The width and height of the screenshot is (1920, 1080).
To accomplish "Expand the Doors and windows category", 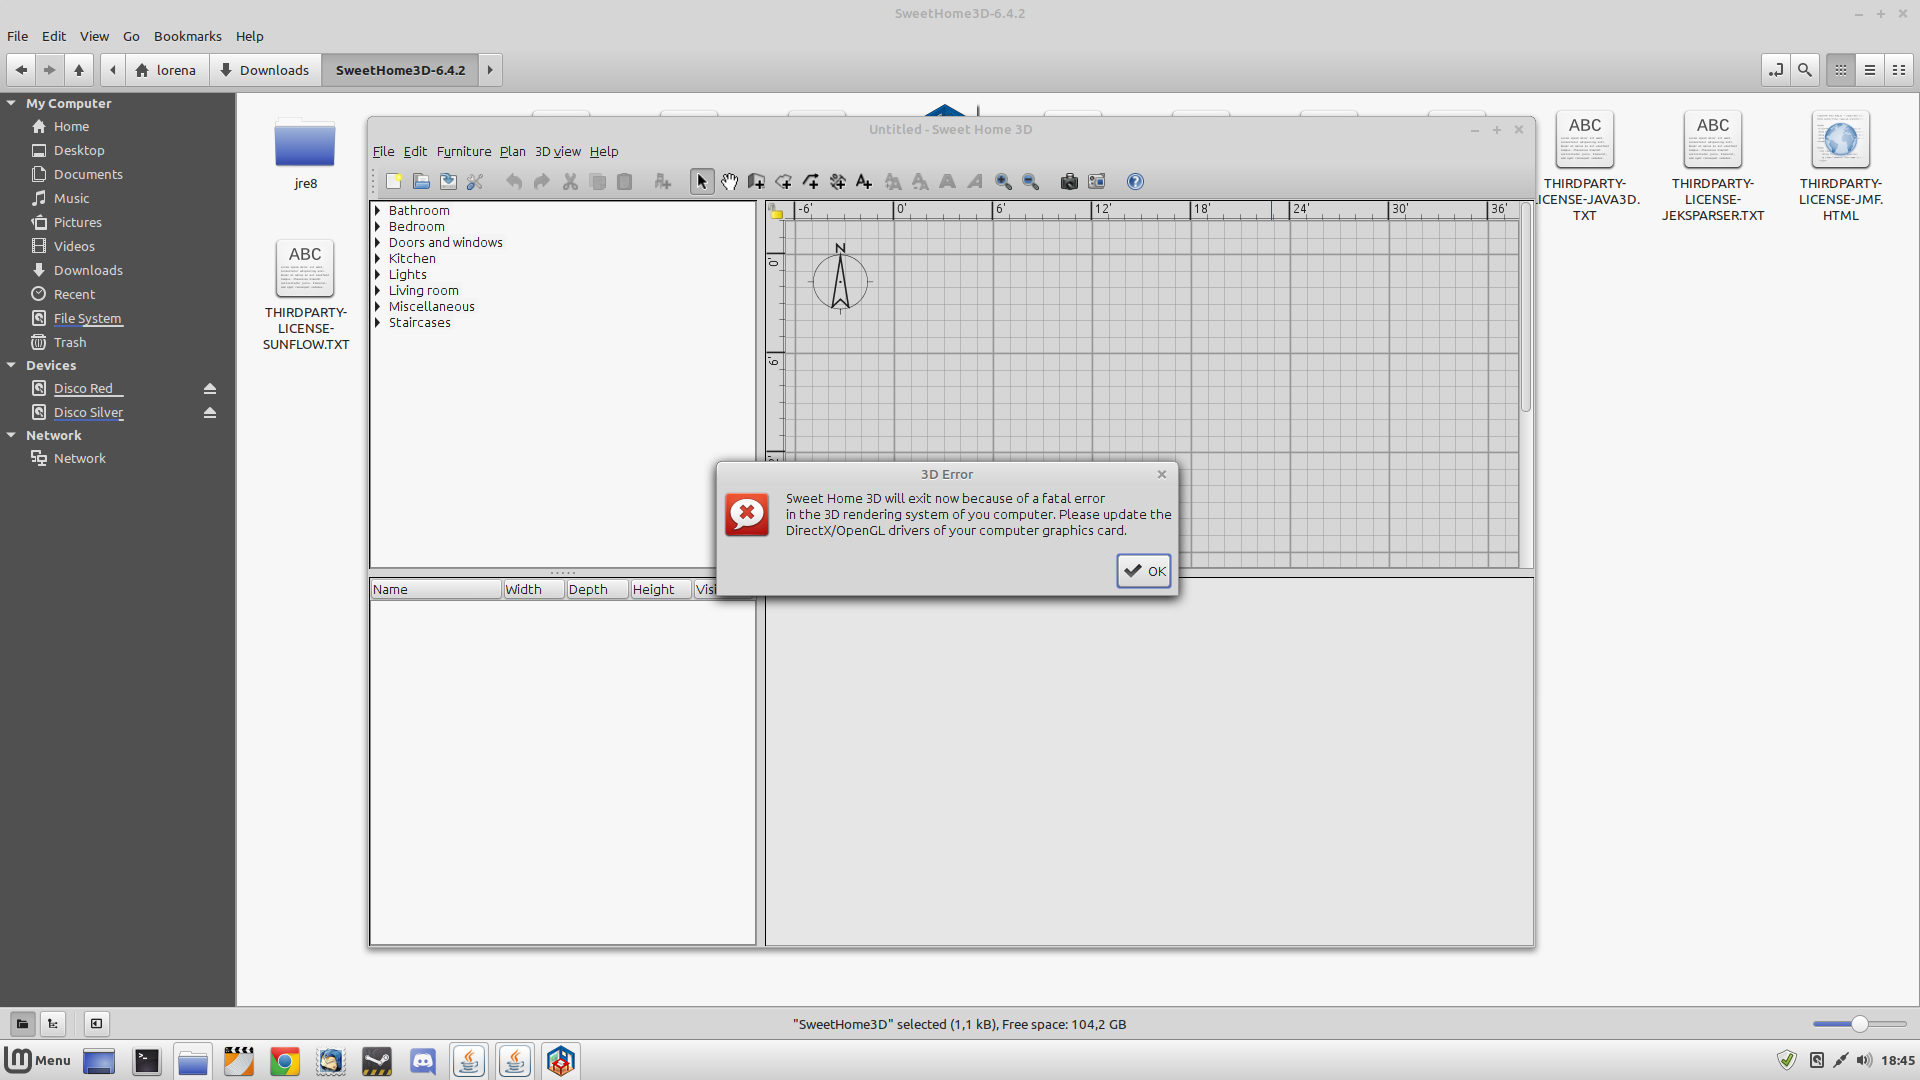I will [x=378, y=242].
